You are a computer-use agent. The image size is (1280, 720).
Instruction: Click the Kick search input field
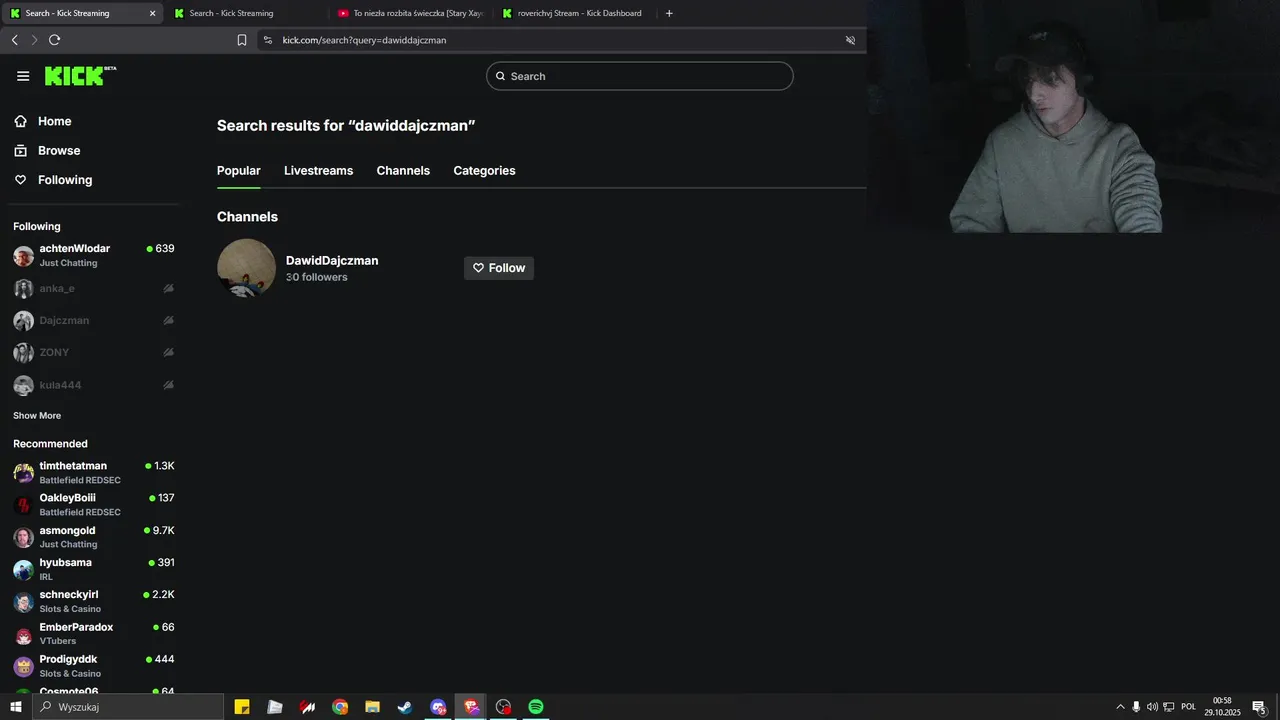pyautogui.click(x=640, y=76)
